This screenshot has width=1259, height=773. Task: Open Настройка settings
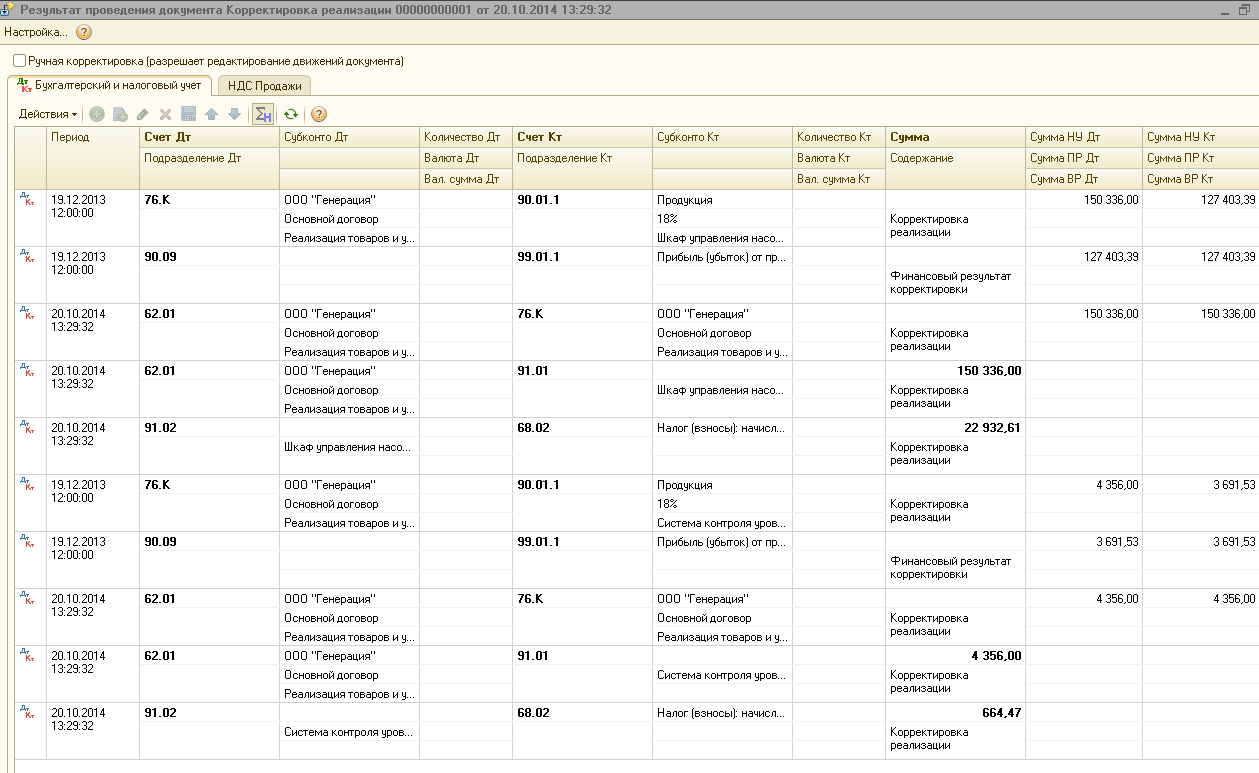click(x=36, y=32)
